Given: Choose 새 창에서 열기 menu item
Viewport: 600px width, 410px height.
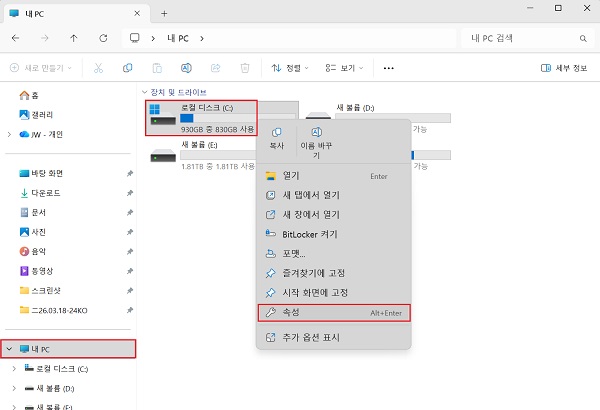Looking at the screenshot, I should [x=334, y=214].
